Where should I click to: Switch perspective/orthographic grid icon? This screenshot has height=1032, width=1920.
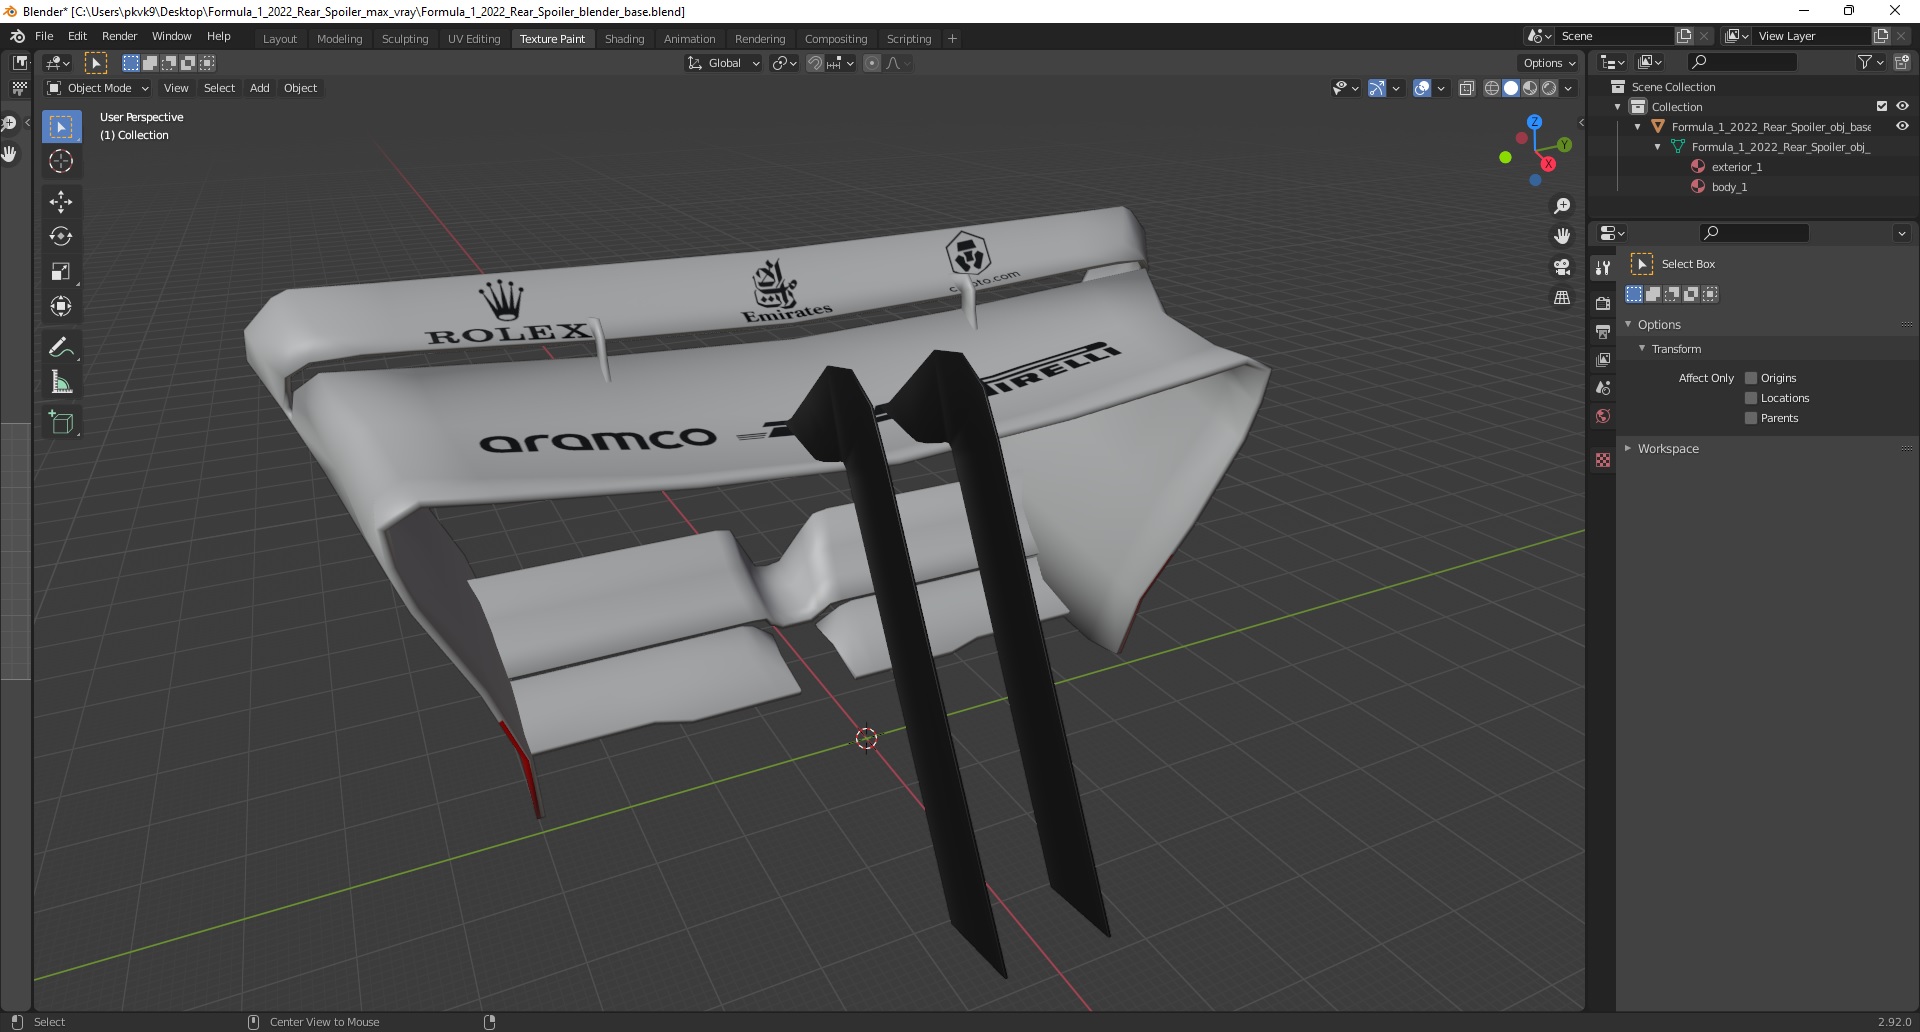(1562, 298)
